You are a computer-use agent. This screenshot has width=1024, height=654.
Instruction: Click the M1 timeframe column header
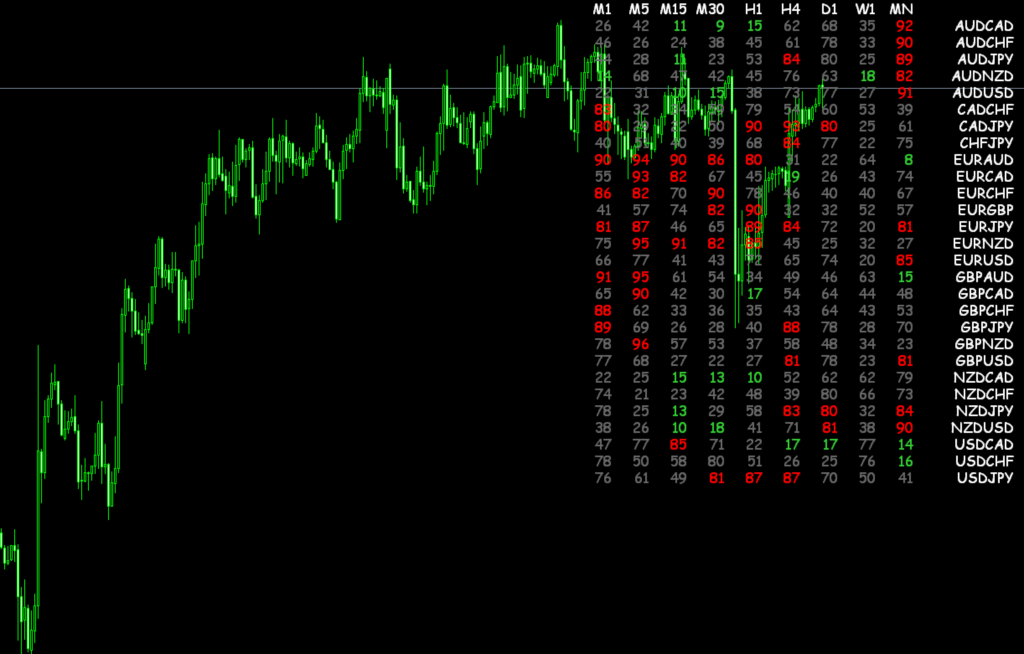pos(602,9)
